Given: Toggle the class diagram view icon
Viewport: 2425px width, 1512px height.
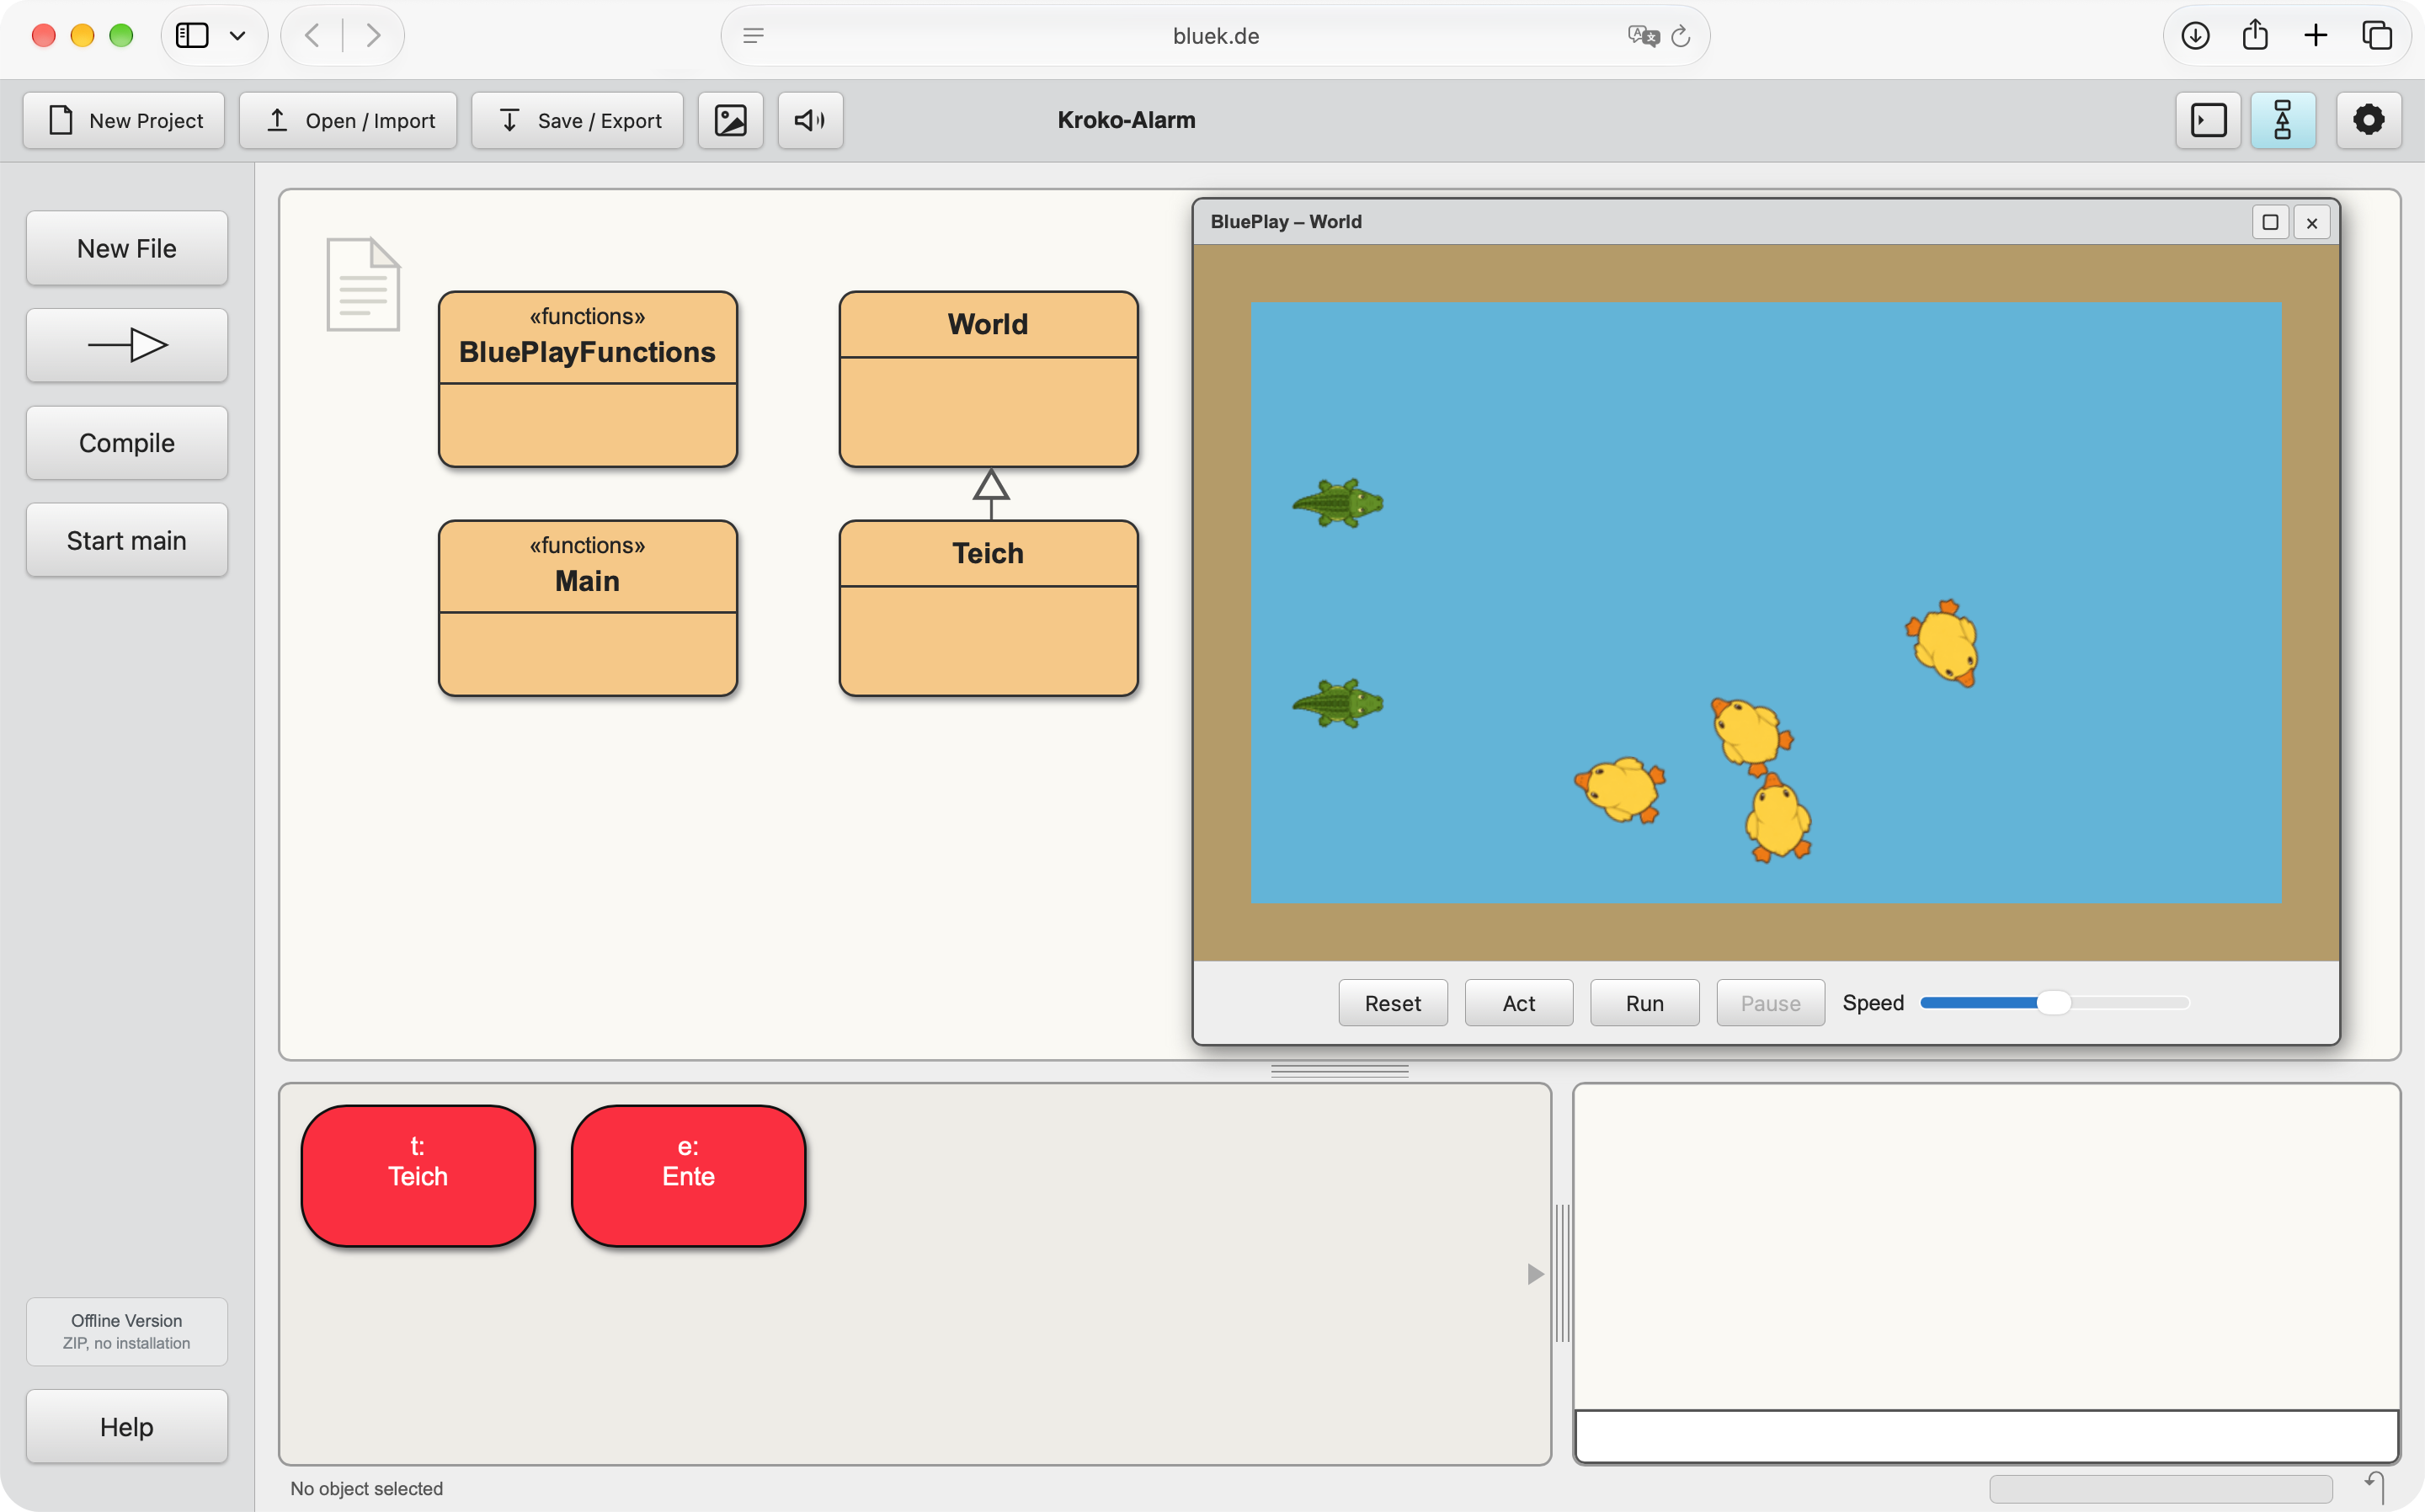Looking at the screenshot, I should click(x=2283, y=120).
